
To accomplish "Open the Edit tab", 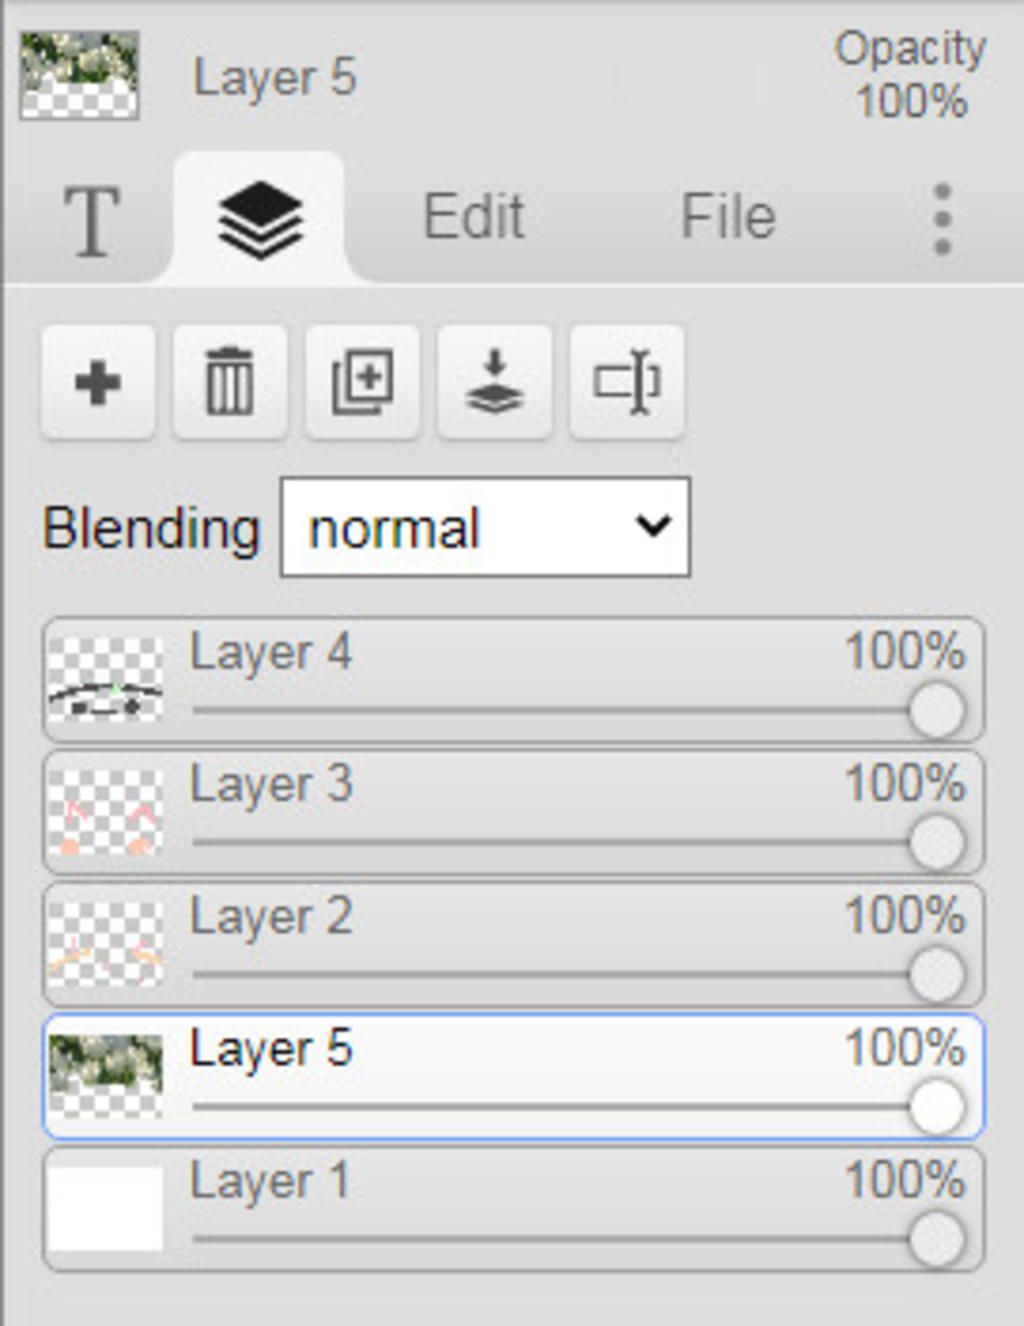I will pos(473,217).
